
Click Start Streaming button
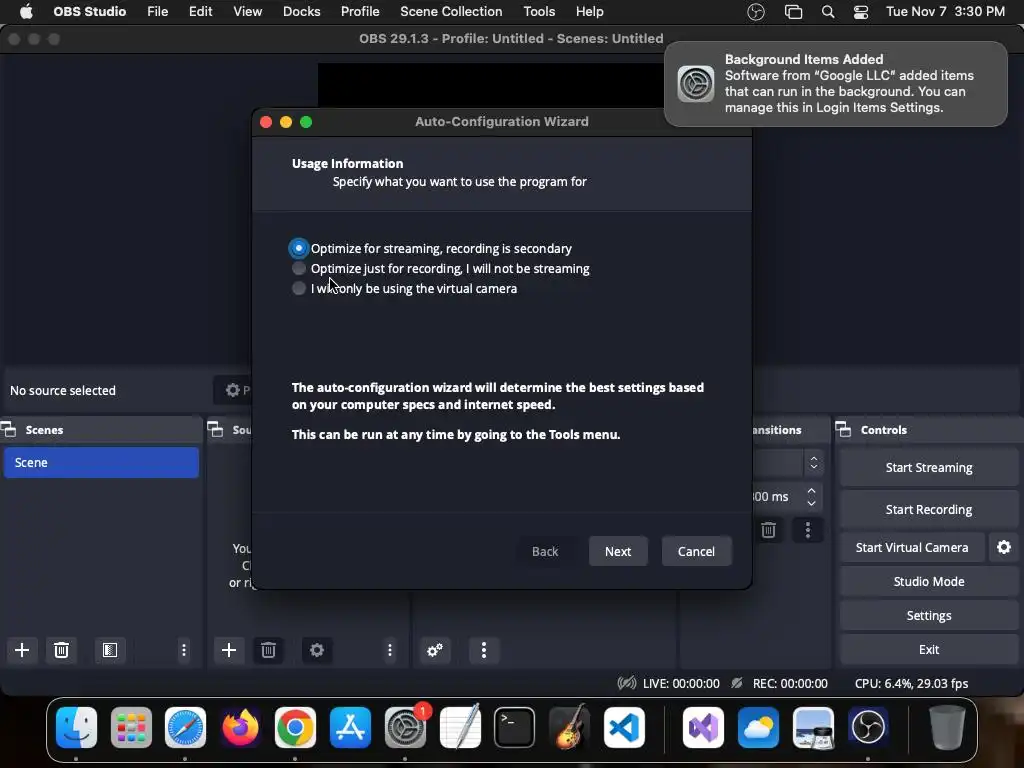click(x=929, y=468)
